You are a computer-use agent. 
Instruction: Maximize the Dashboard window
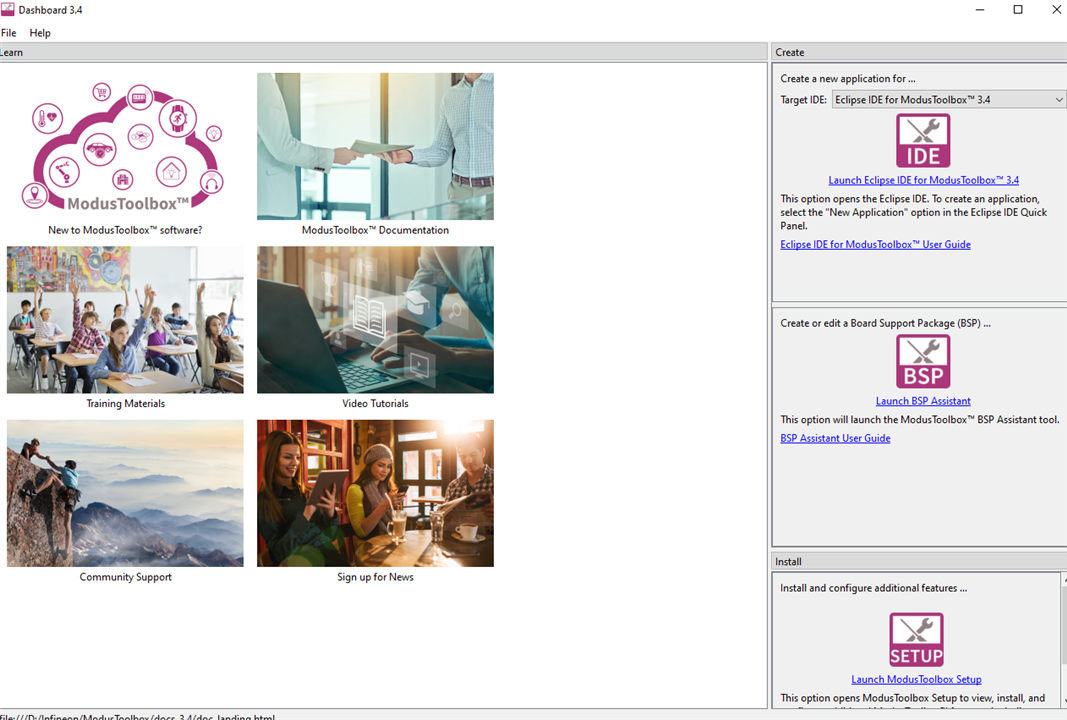(1018, 10)
